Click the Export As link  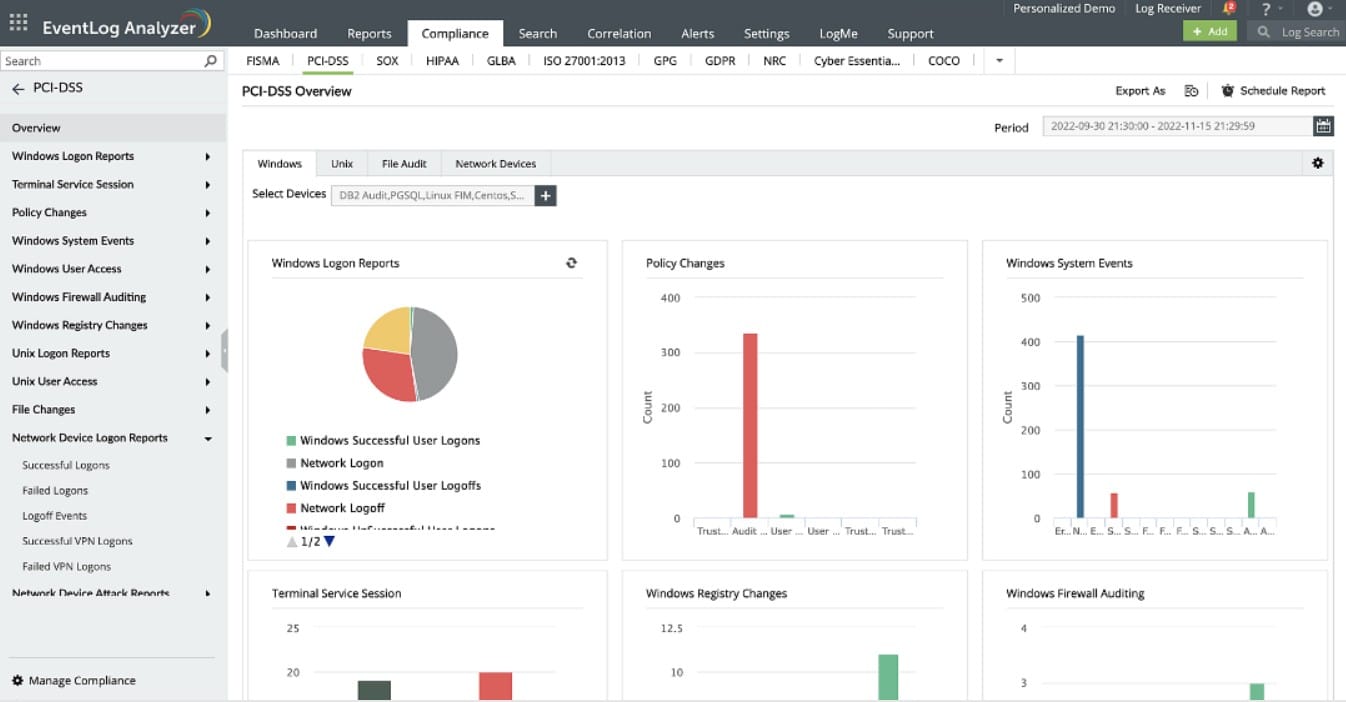click(1140, 91)
